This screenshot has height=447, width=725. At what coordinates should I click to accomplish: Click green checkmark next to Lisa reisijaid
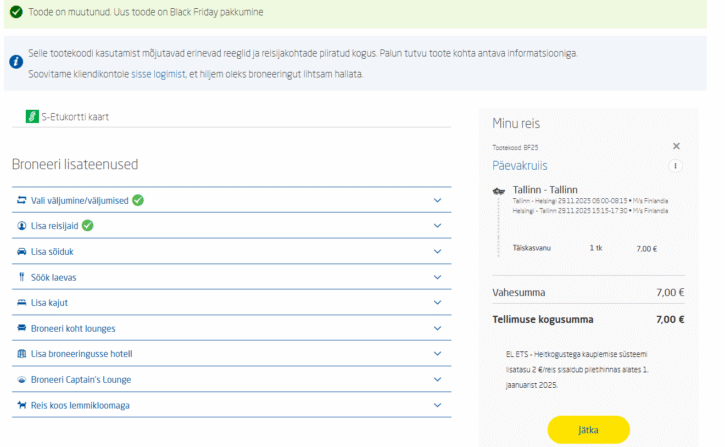click(87, 225)
